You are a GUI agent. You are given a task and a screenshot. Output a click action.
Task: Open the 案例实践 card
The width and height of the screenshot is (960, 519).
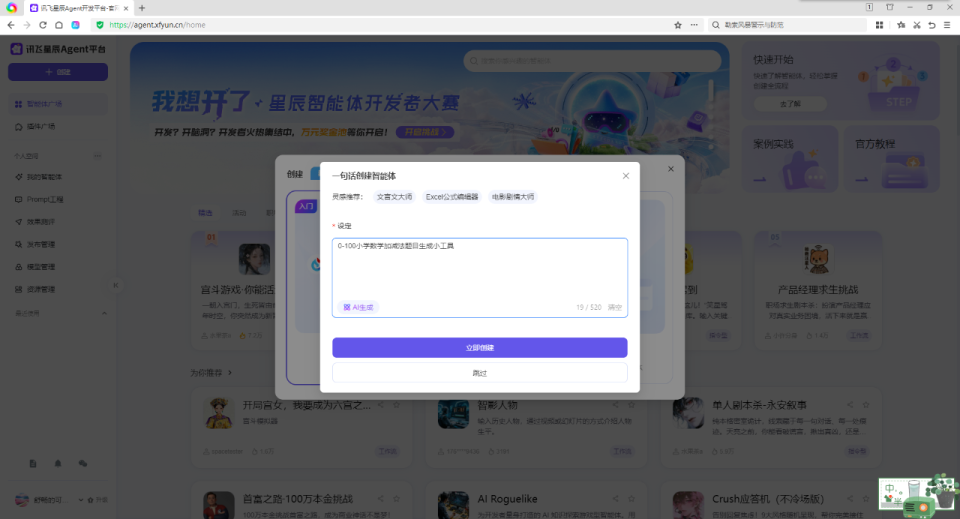789,159
